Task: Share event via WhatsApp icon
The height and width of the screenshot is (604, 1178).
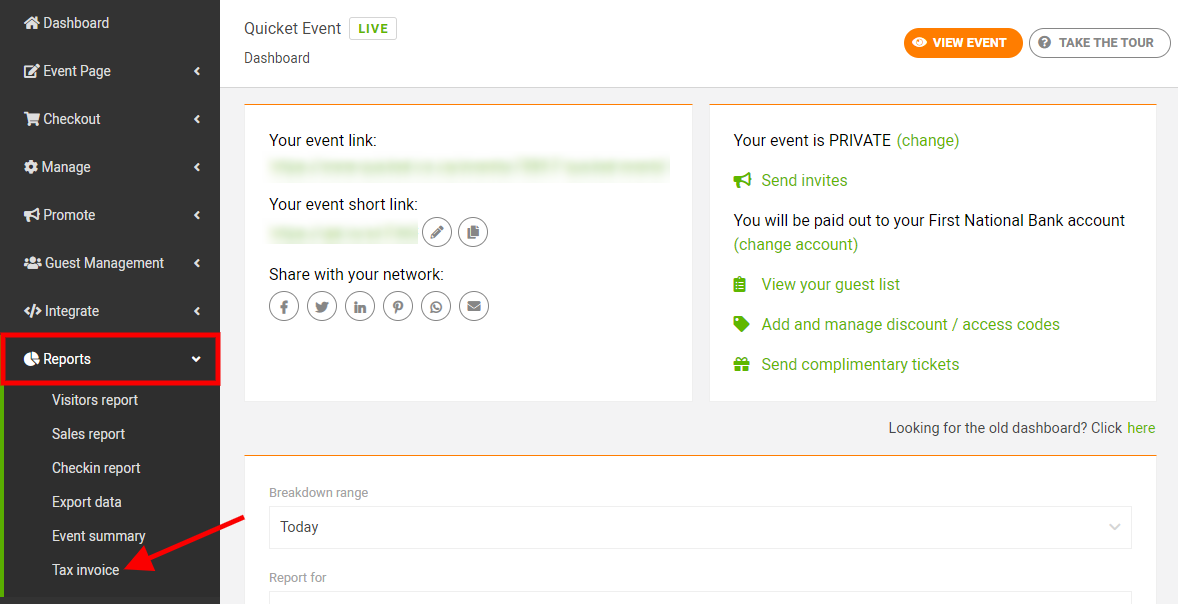Action: (x=436, y=307)
